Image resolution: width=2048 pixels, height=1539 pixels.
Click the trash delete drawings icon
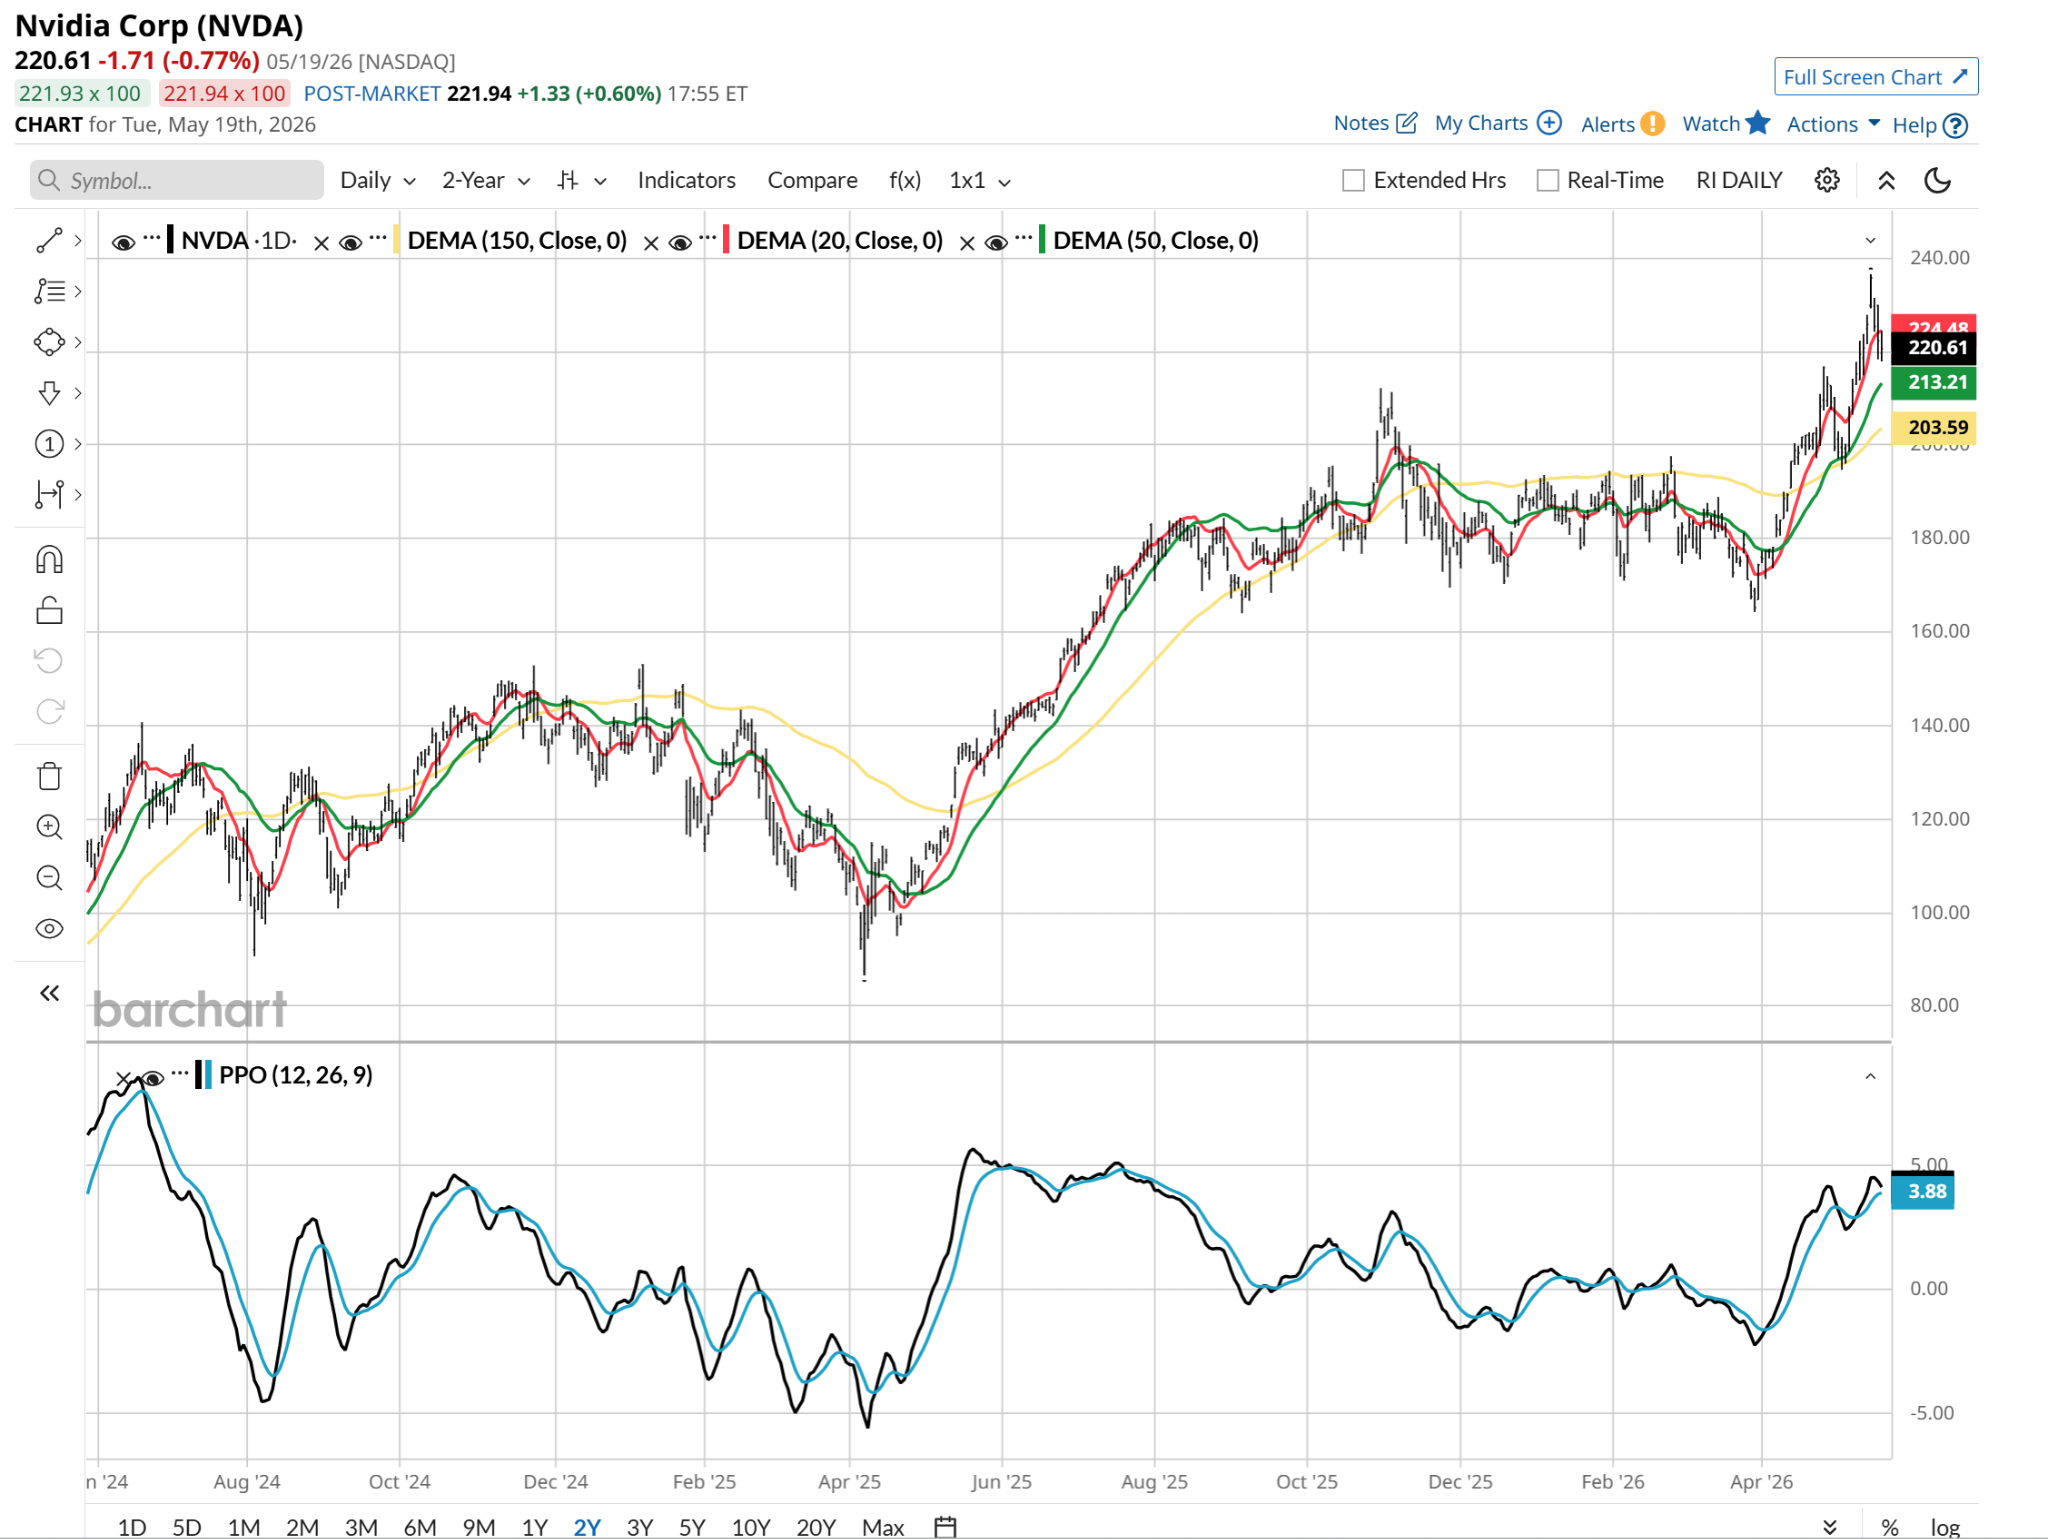[x=49, y=776]
